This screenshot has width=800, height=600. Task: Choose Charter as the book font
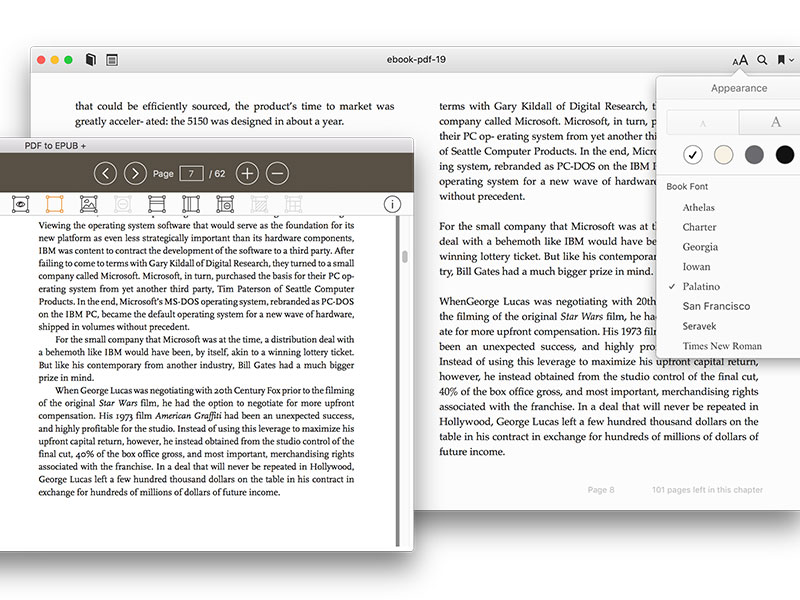click(x=699, y=227)
